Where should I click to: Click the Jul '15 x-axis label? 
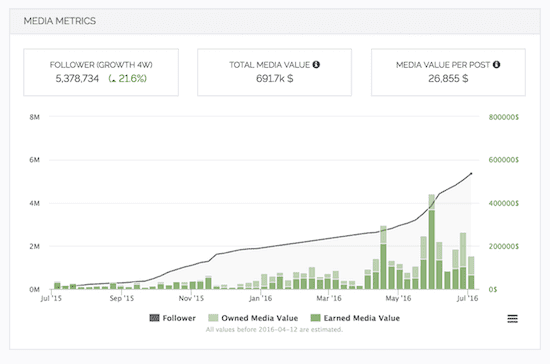[51, 298]
